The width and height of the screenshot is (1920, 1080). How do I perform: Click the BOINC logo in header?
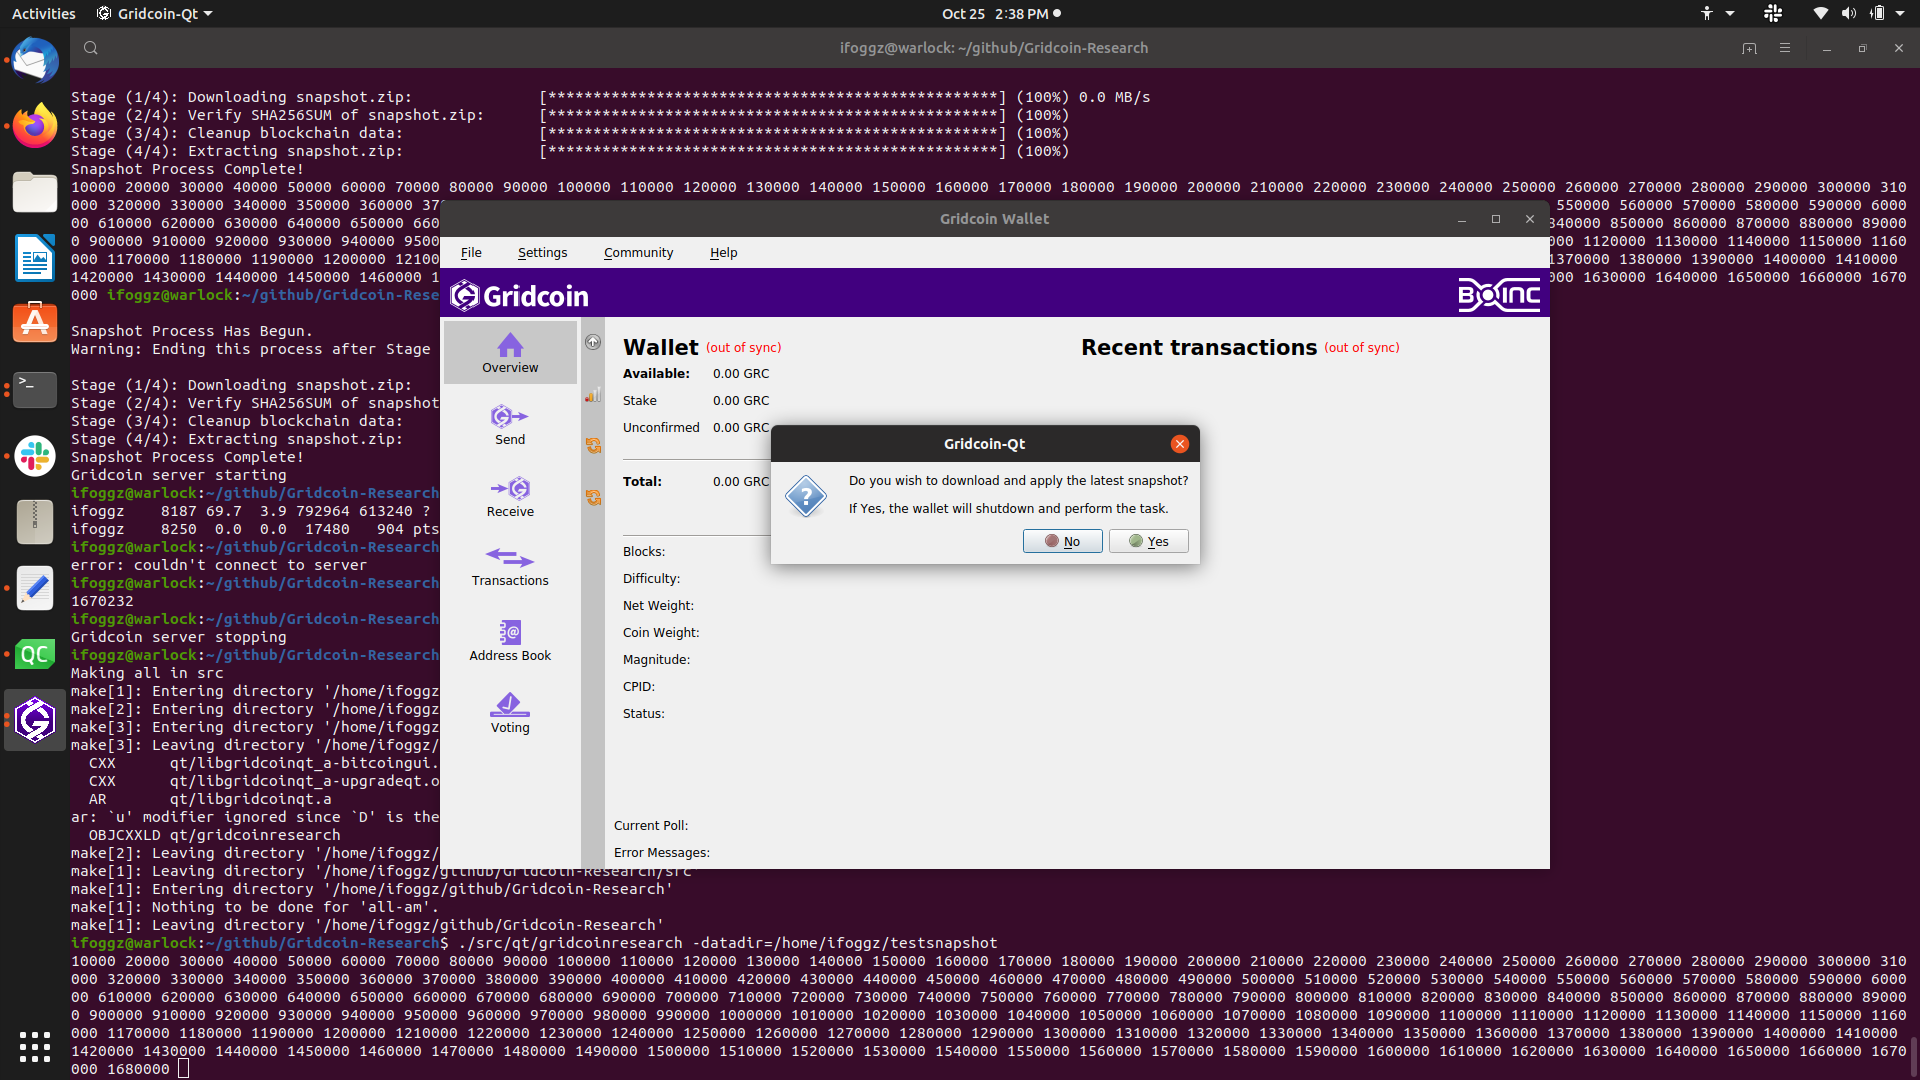point(1498,295)
